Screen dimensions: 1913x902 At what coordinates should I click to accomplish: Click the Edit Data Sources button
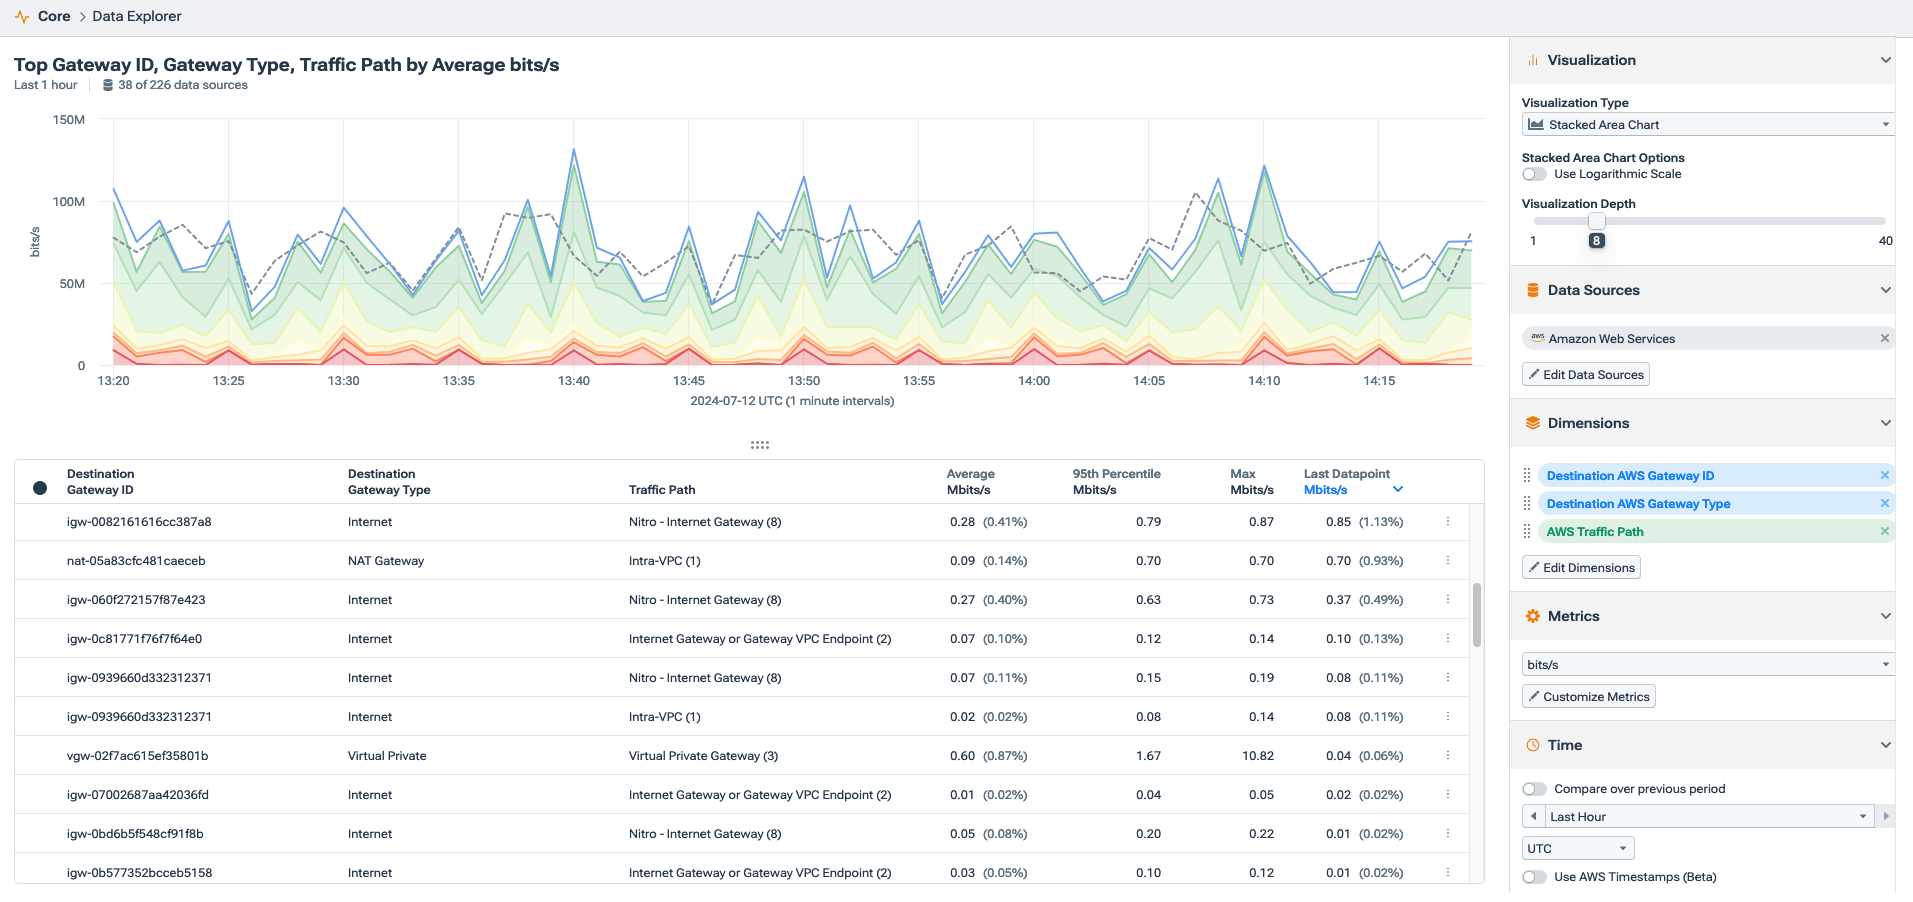[1585, 374]
